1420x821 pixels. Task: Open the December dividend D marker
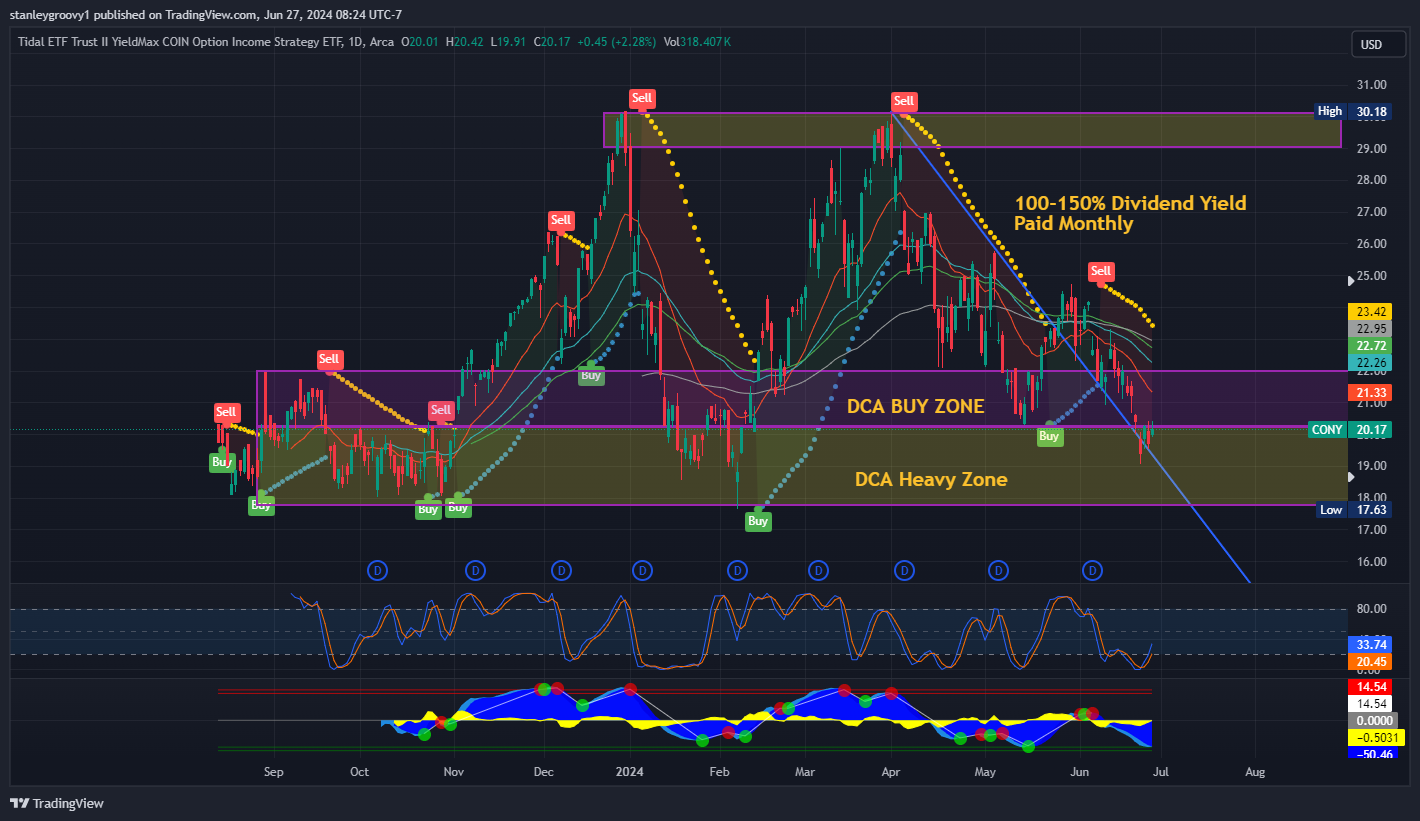coord(561,570)
